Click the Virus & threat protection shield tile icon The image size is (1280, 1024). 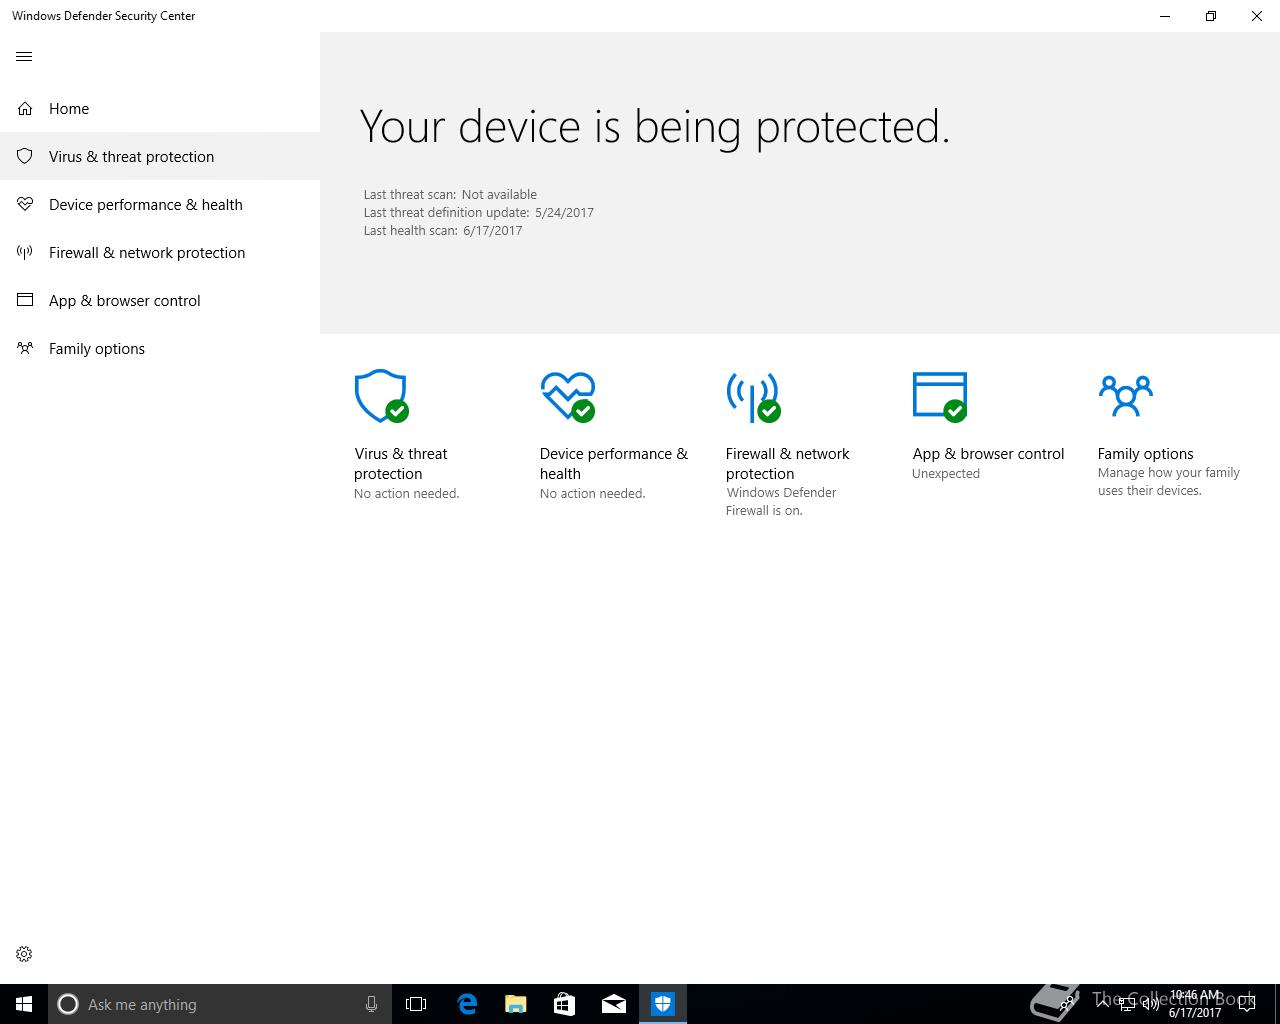point(382,397)
